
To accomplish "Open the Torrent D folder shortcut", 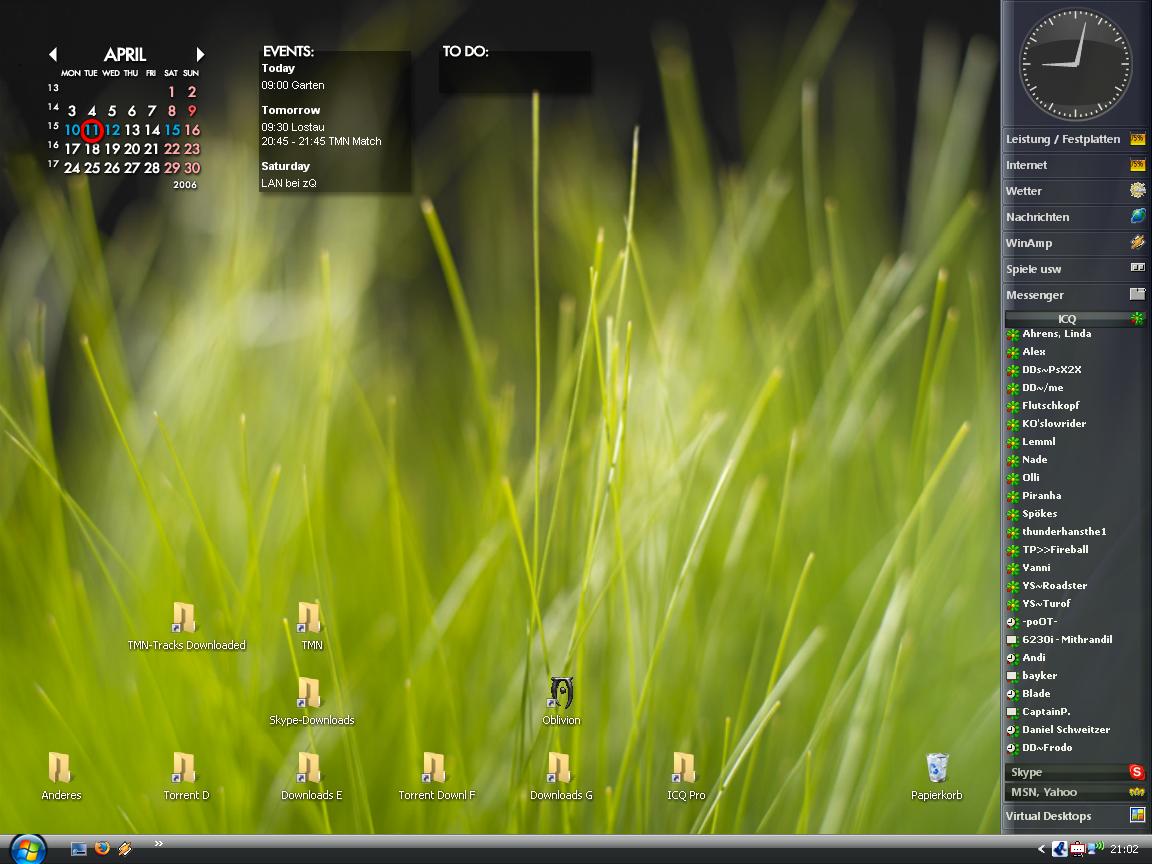I will coord(185,769).
